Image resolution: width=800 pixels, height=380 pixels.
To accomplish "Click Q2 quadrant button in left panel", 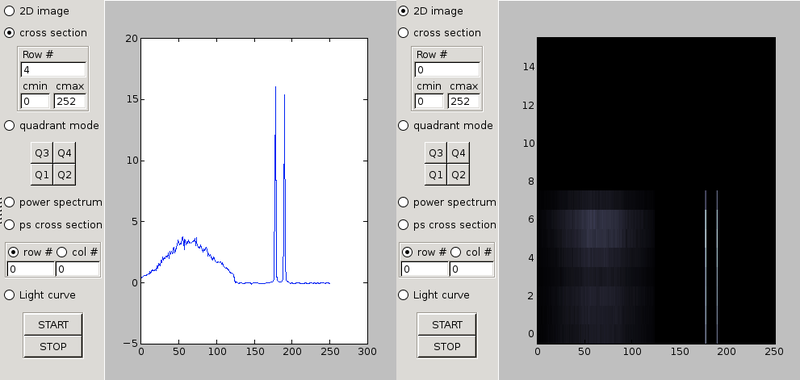I will click(x=64, y=175).
